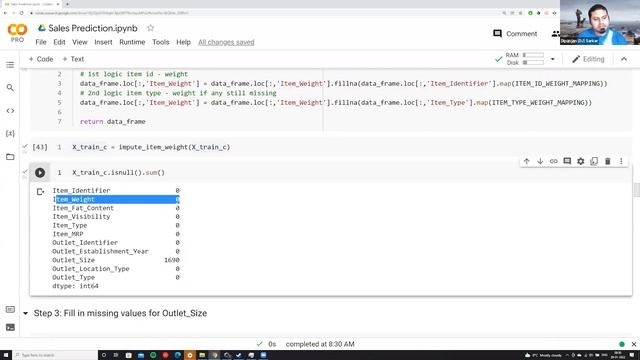
Task: Add a new Text cell
Action: tap(73, 59)
